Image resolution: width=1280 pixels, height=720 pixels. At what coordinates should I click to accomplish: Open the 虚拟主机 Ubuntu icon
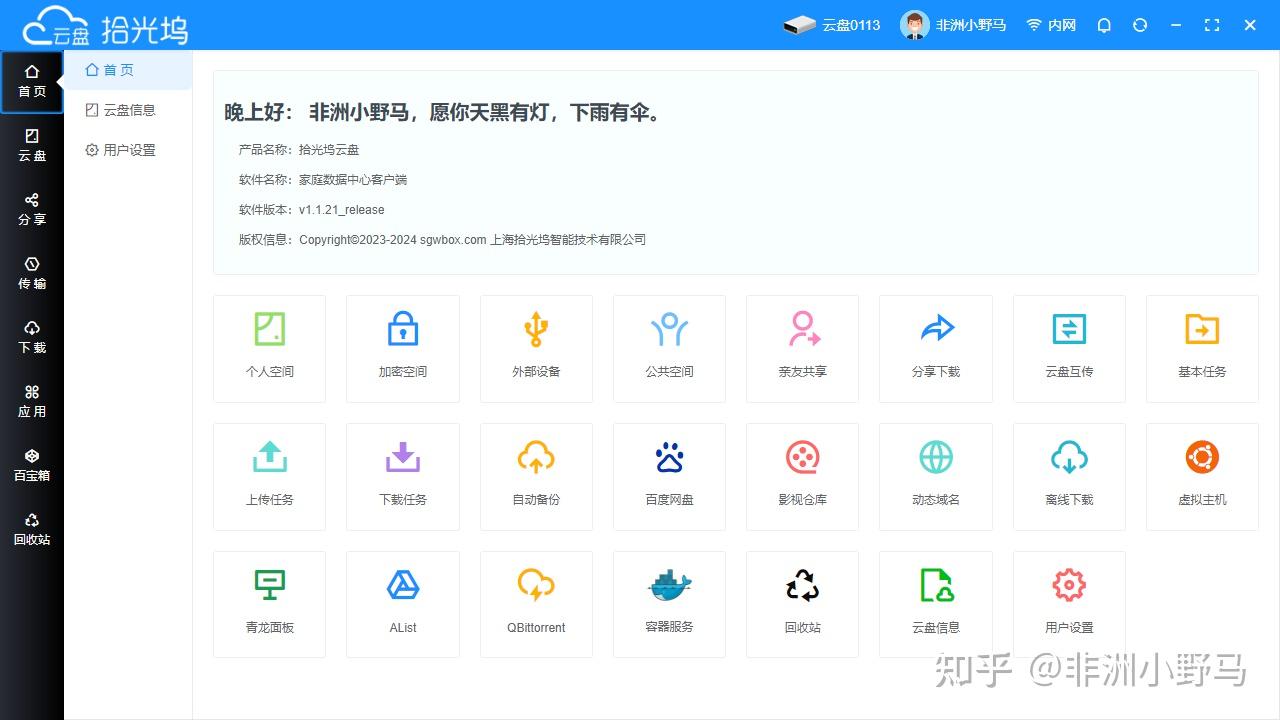[1201, 476]
